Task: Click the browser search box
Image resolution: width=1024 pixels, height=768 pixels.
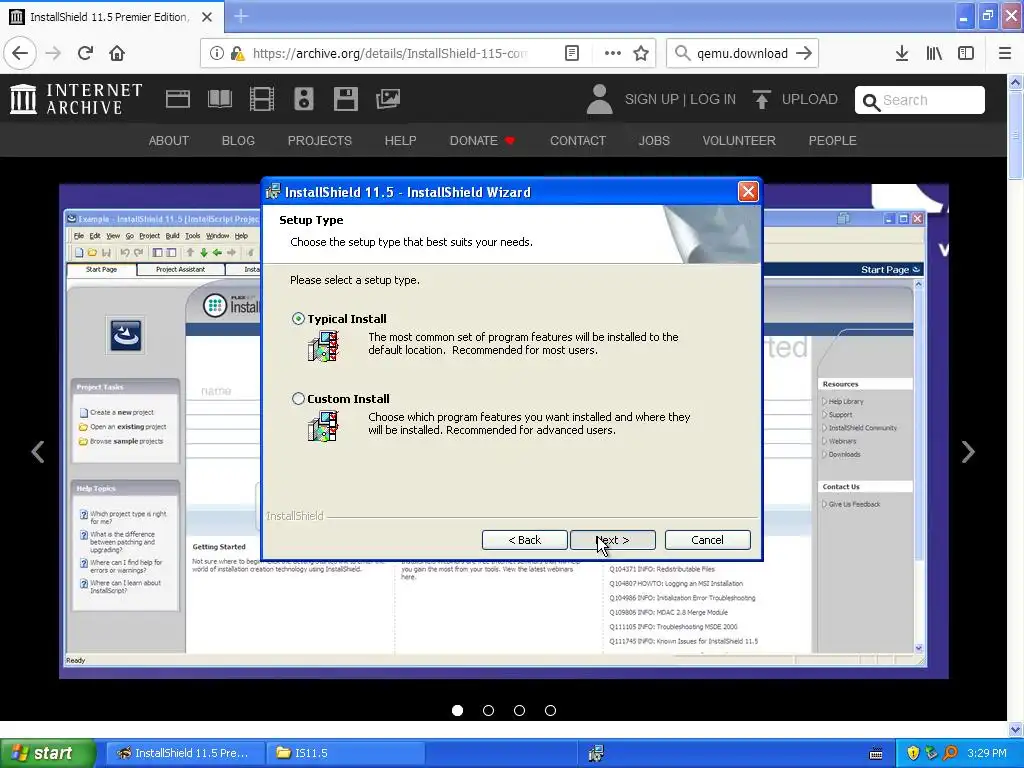Action: pos(742,53)
